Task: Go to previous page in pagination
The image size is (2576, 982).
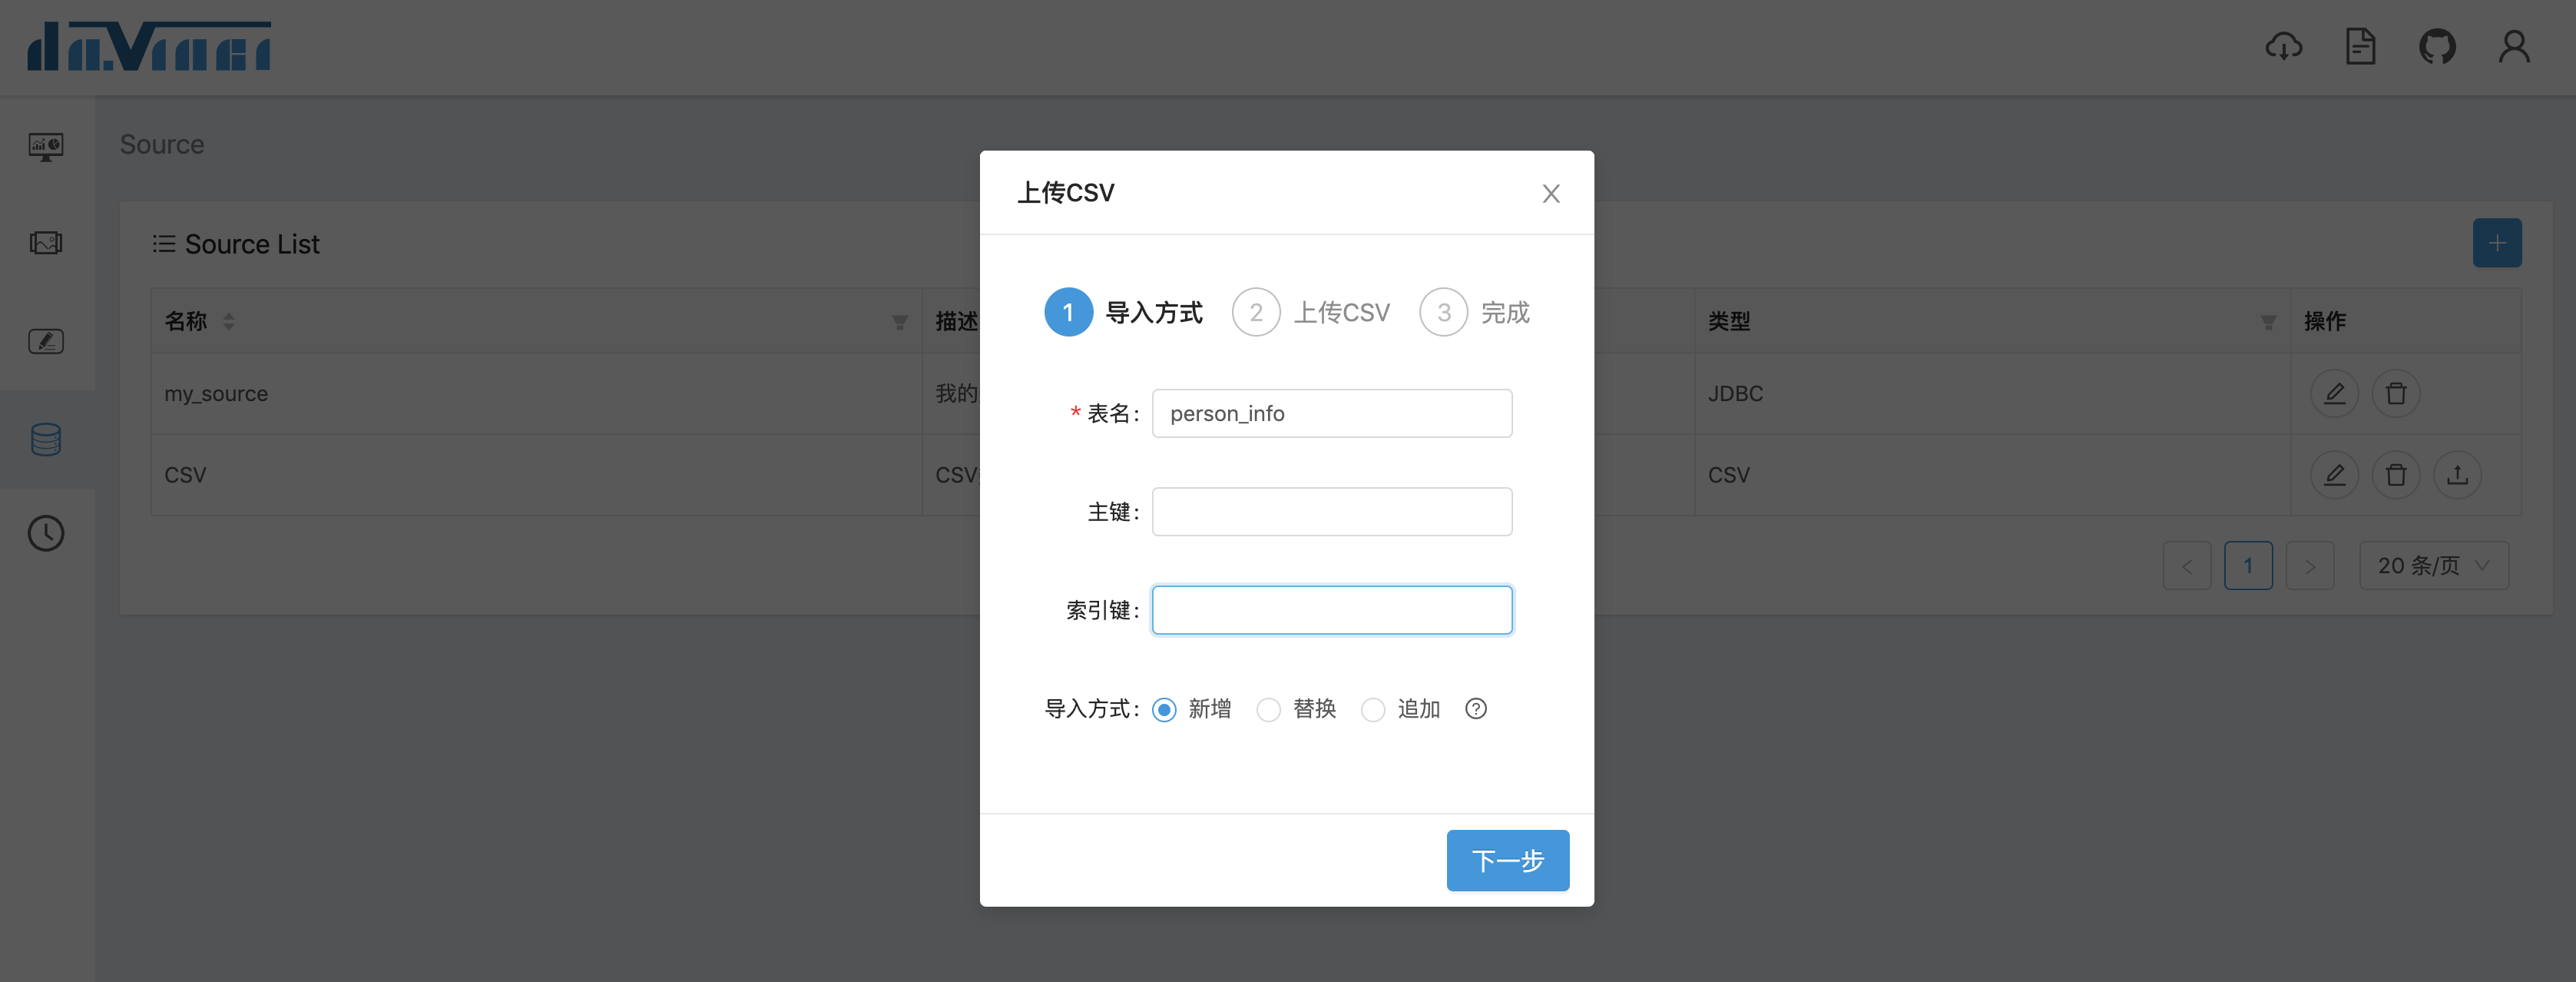Action: [x=2187, y=566]
